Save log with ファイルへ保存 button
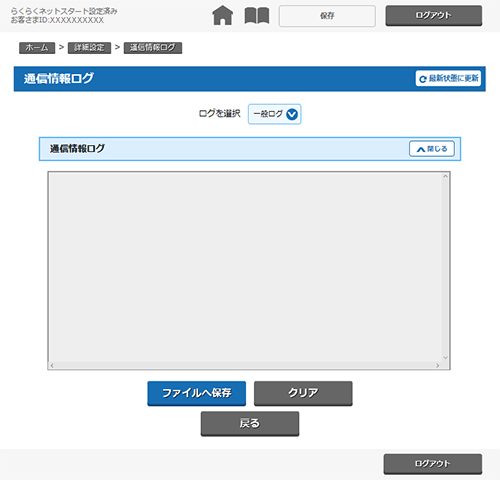Viewport: 500px width, 480px height. tap(197, 393)
